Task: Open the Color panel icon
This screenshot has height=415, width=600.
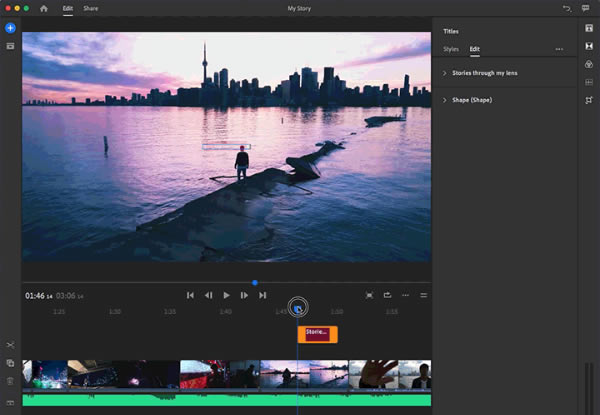Action: (589, 64)
